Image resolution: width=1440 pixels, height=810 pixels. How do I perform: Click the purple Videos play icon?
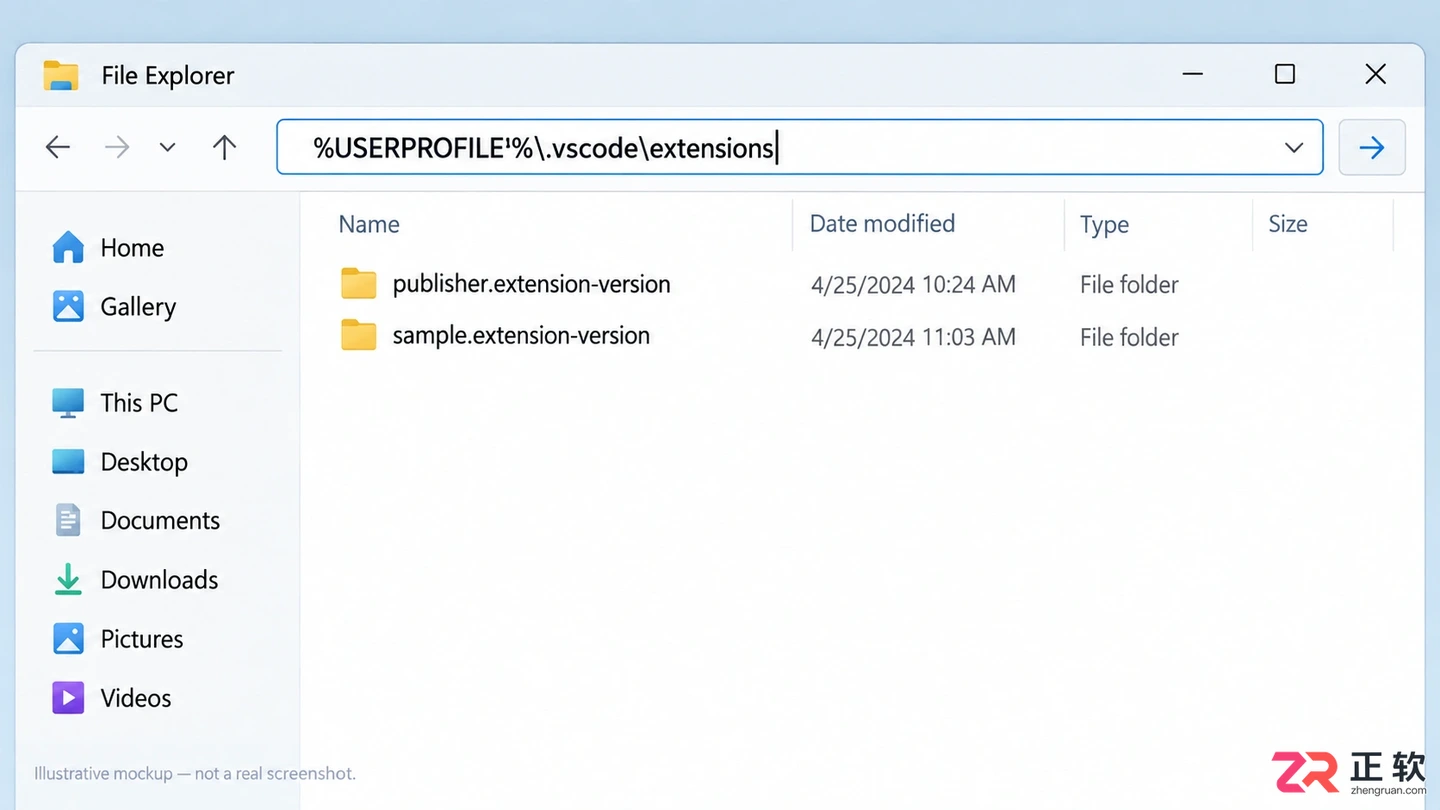click(x=68, y=697)
